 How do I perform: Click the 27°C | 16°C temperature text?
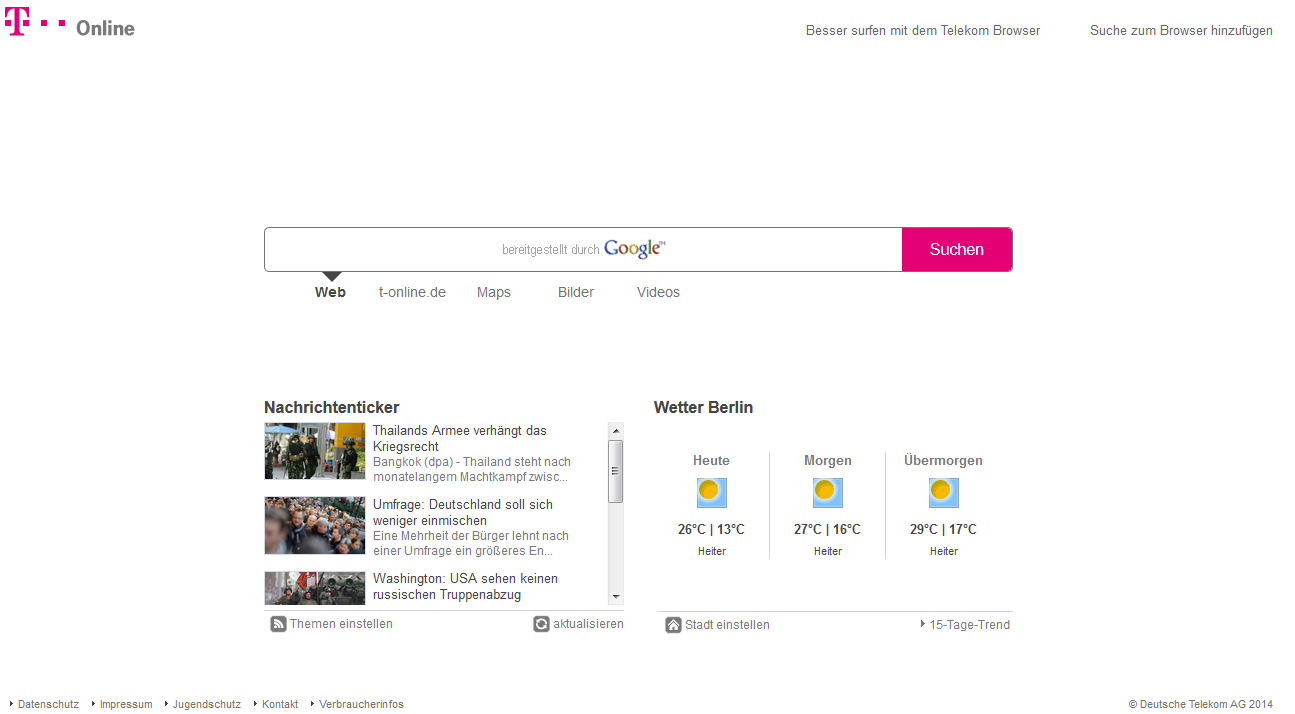pyautogui.click(x=827, y=530)
